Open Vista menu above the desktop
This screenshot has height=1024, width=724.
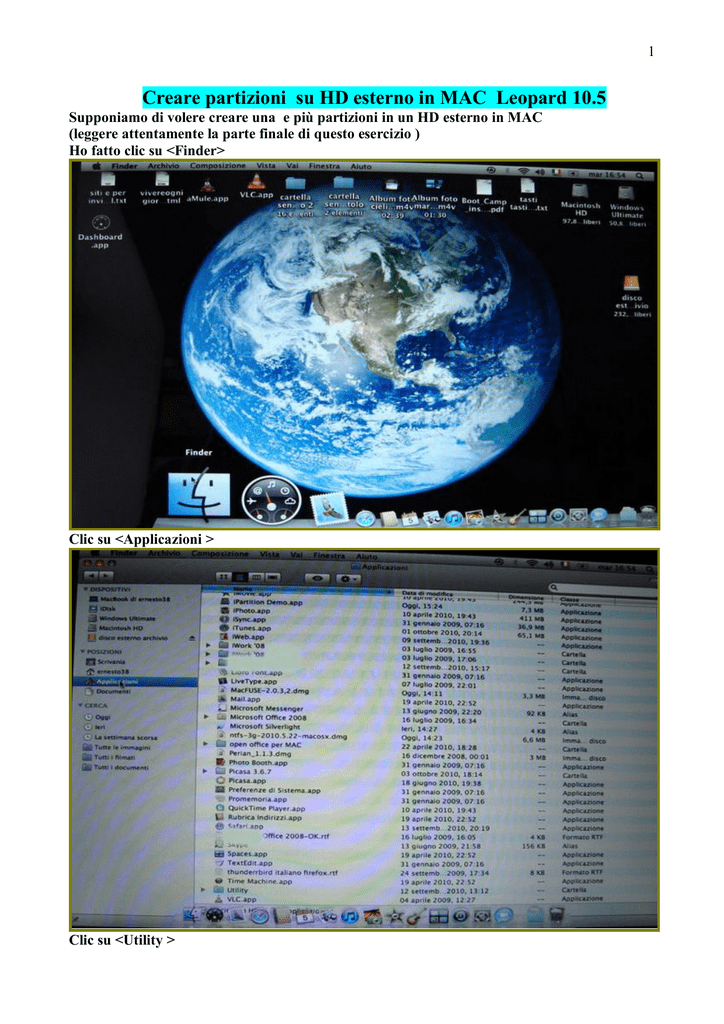(266, 166)
